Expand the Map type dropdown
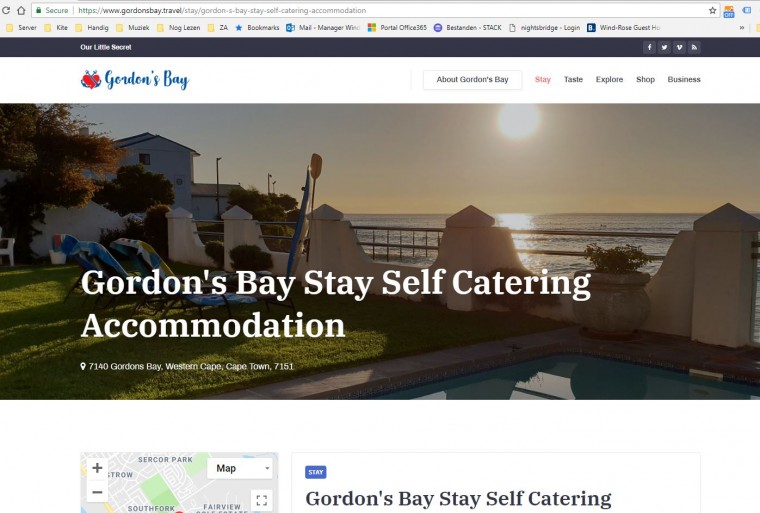This screenshot has height=513, width=760. tap(240, 468)
